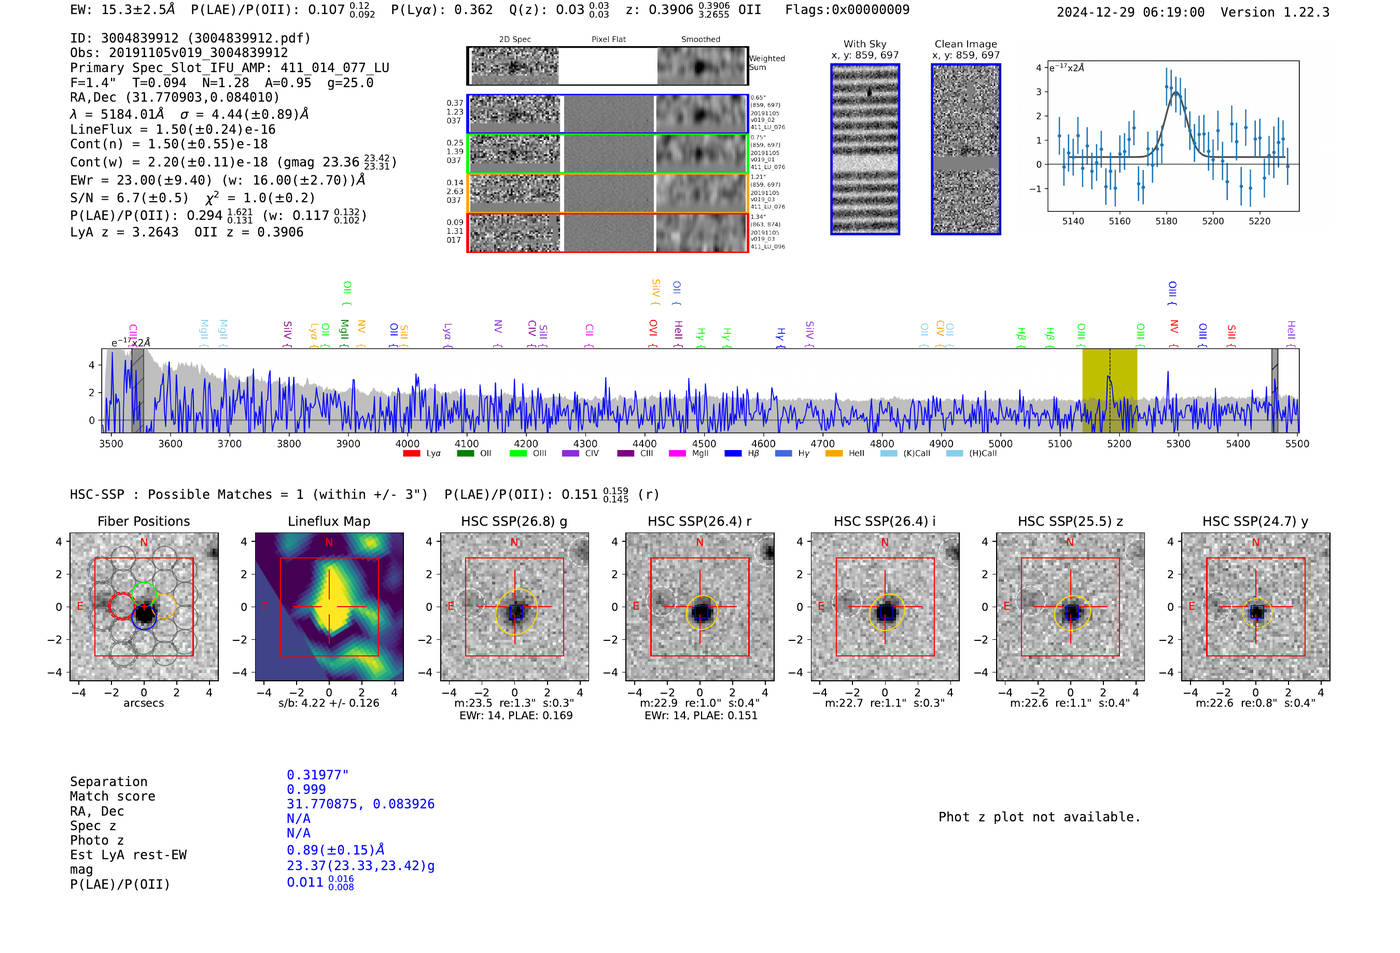Viewport: 1400px width, 953px height.
Task: Click the Weighted Sum 2D spectrum row
Action: (x=607, y=66)
